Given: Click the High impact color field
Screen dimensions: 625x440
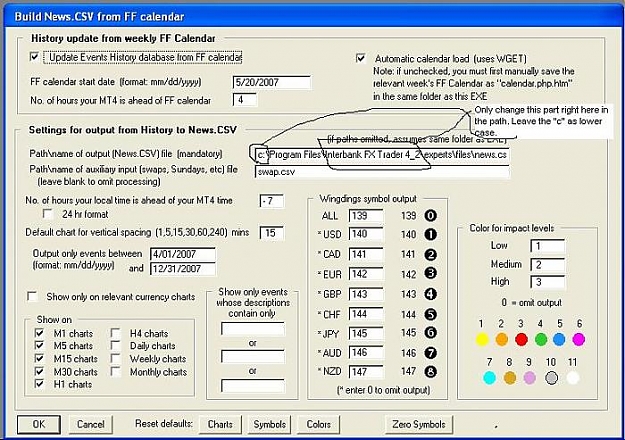Looking at the screenshot, I should click(x=548, y=282).
